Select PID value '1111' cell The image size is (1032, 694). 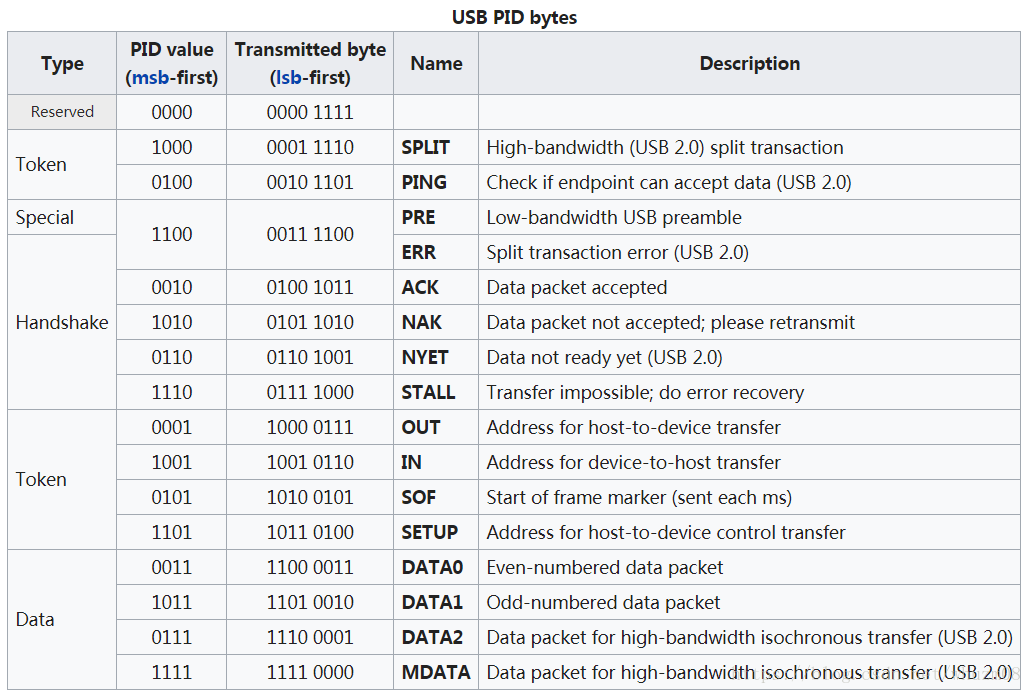pyautogui.click(x=172, y=672)
